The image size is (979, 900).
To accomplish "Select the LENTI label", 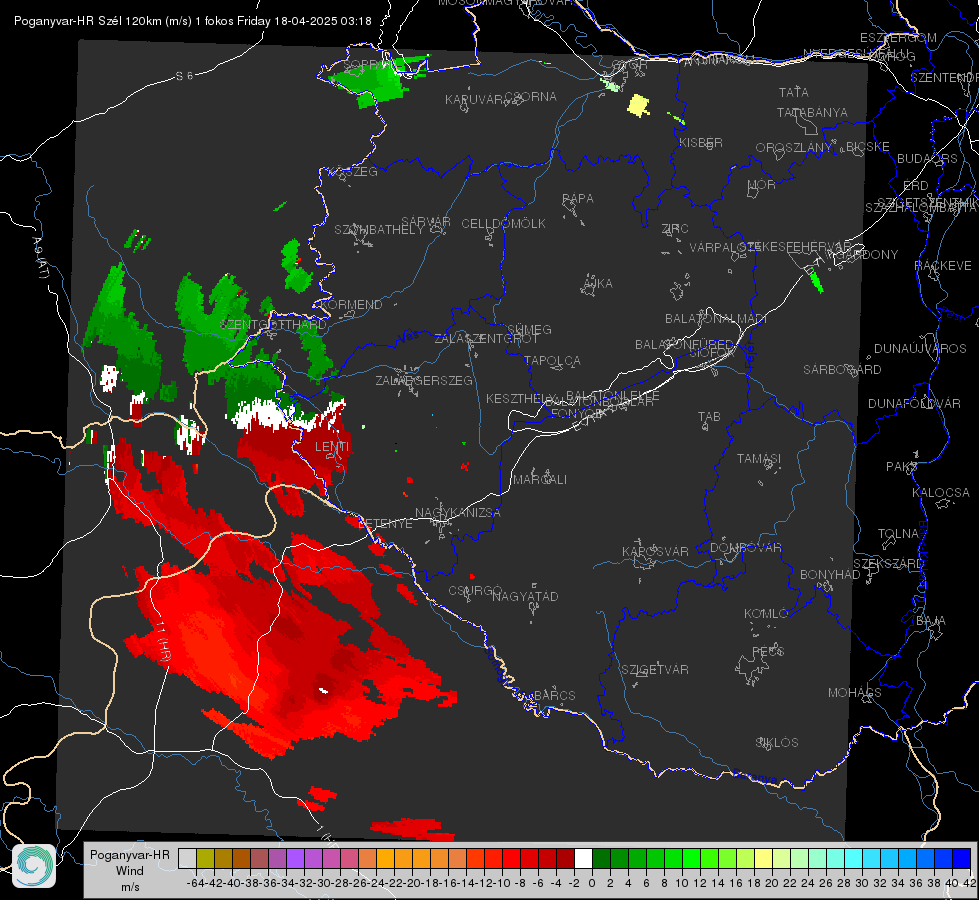I will pos(333,447).
